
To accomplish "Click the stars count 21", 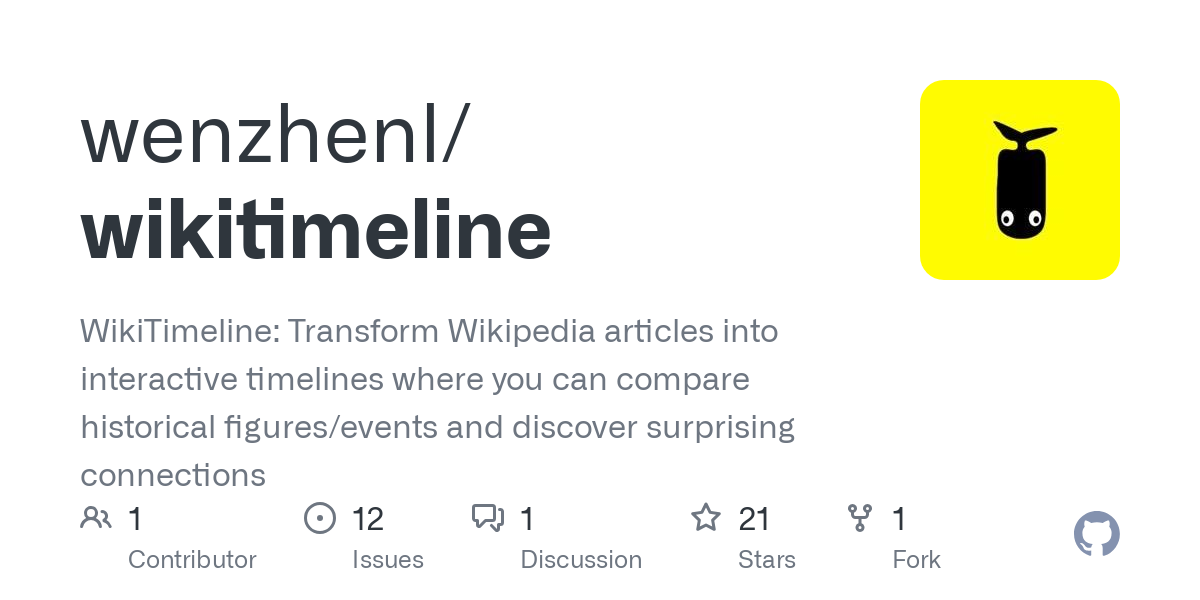I will pos(754,519).
